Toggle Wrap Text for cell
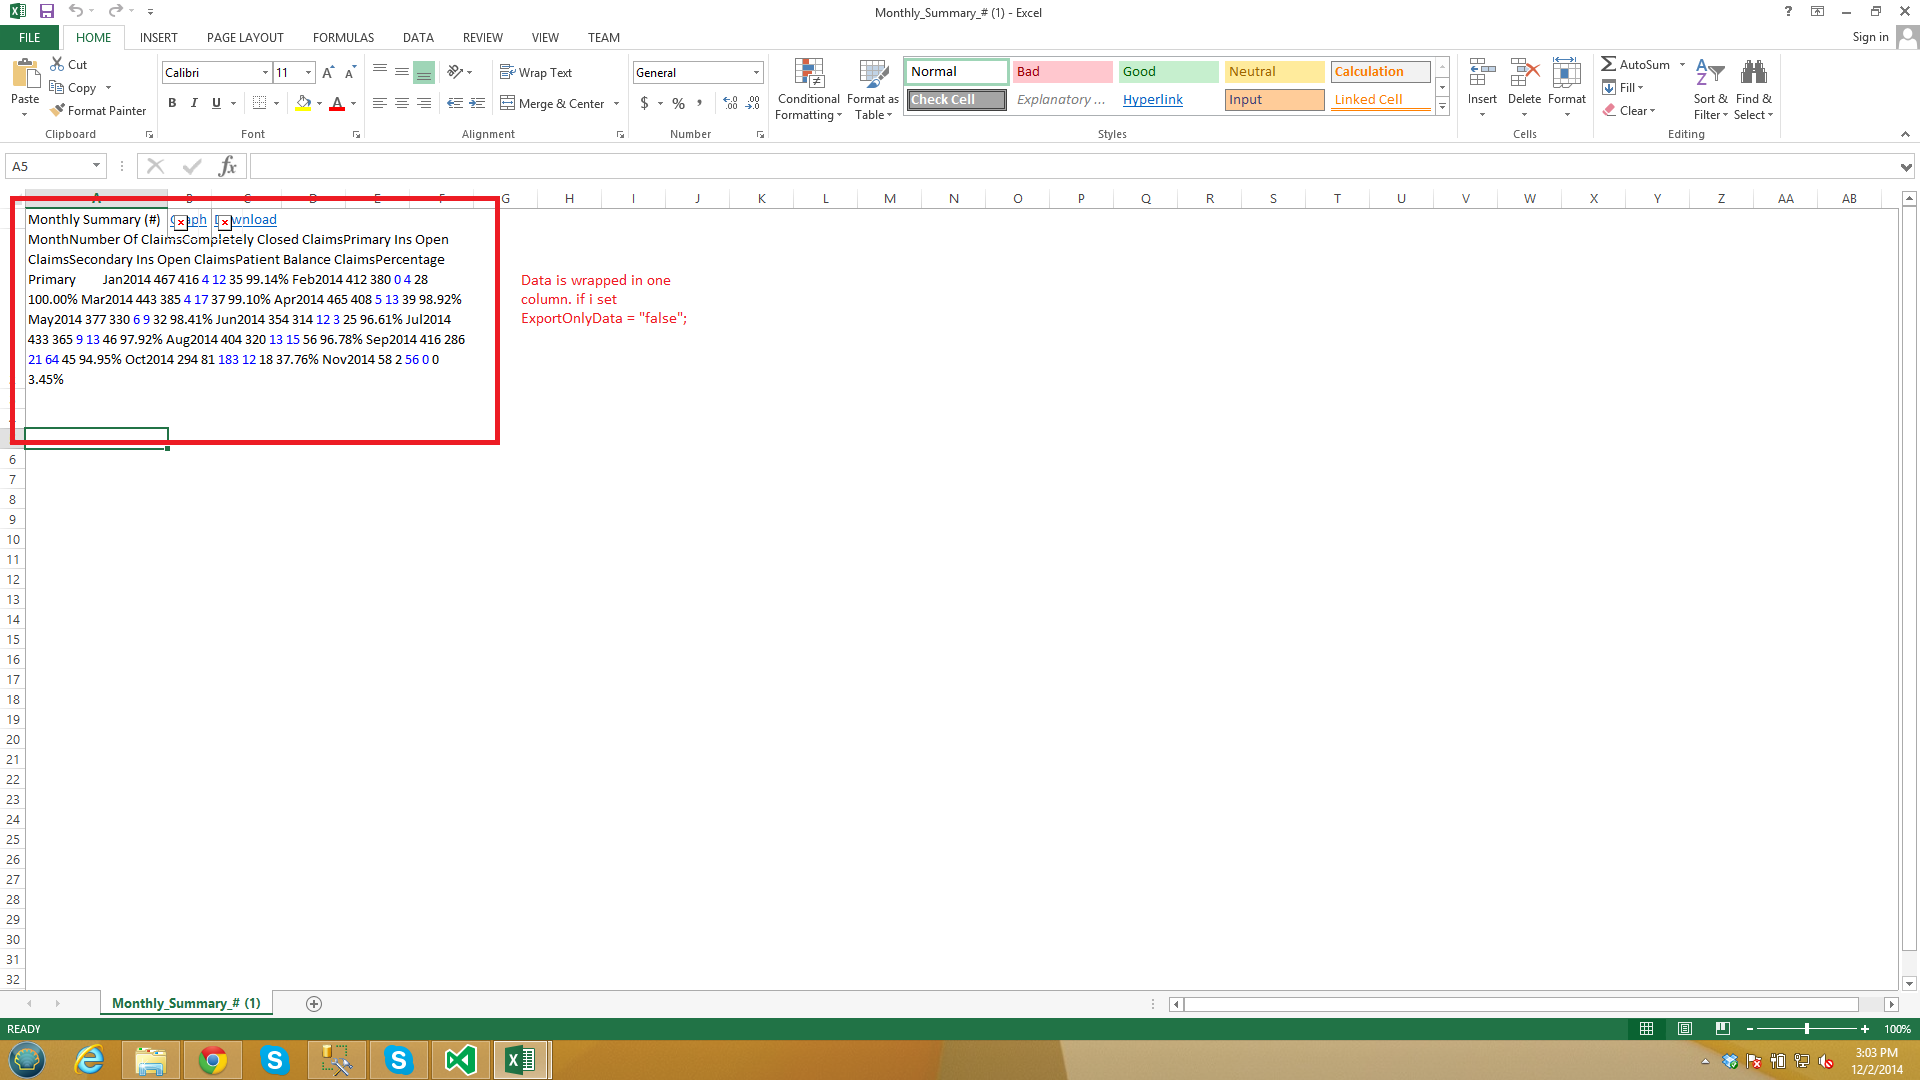This screenshot has width=1920, height=1080. click(x=536, y=72)
